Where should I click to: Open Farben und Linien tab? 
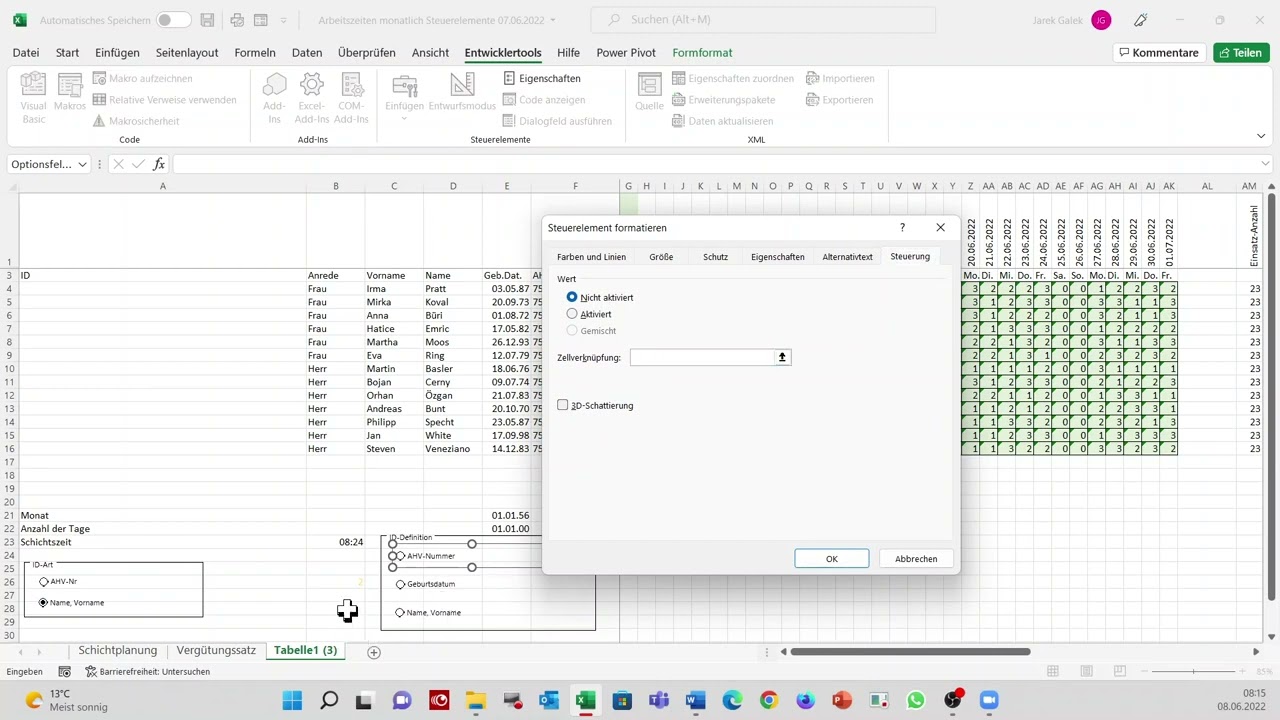tap(591, 257)
